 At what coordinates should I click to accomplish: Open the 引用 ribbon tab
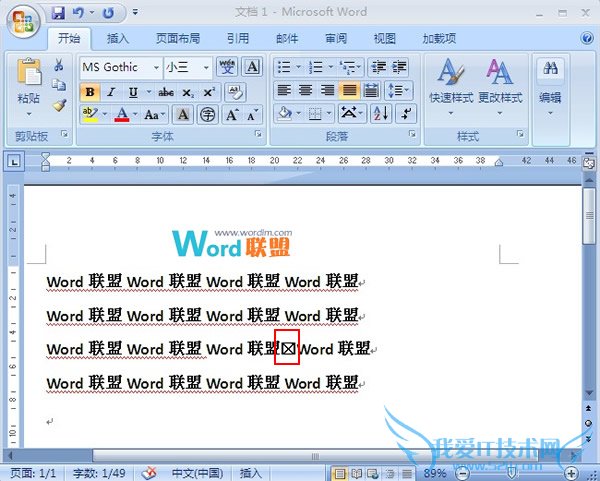click(x=238, y=38)
